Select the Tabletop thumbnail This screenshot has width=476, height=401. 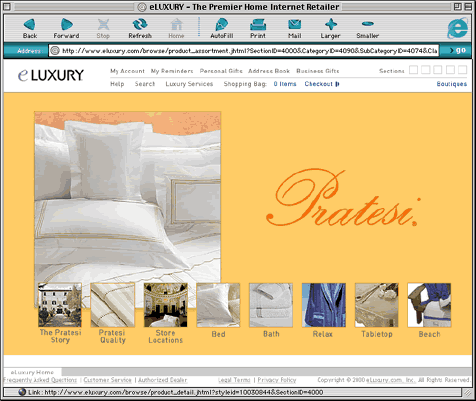coord(377,305)
